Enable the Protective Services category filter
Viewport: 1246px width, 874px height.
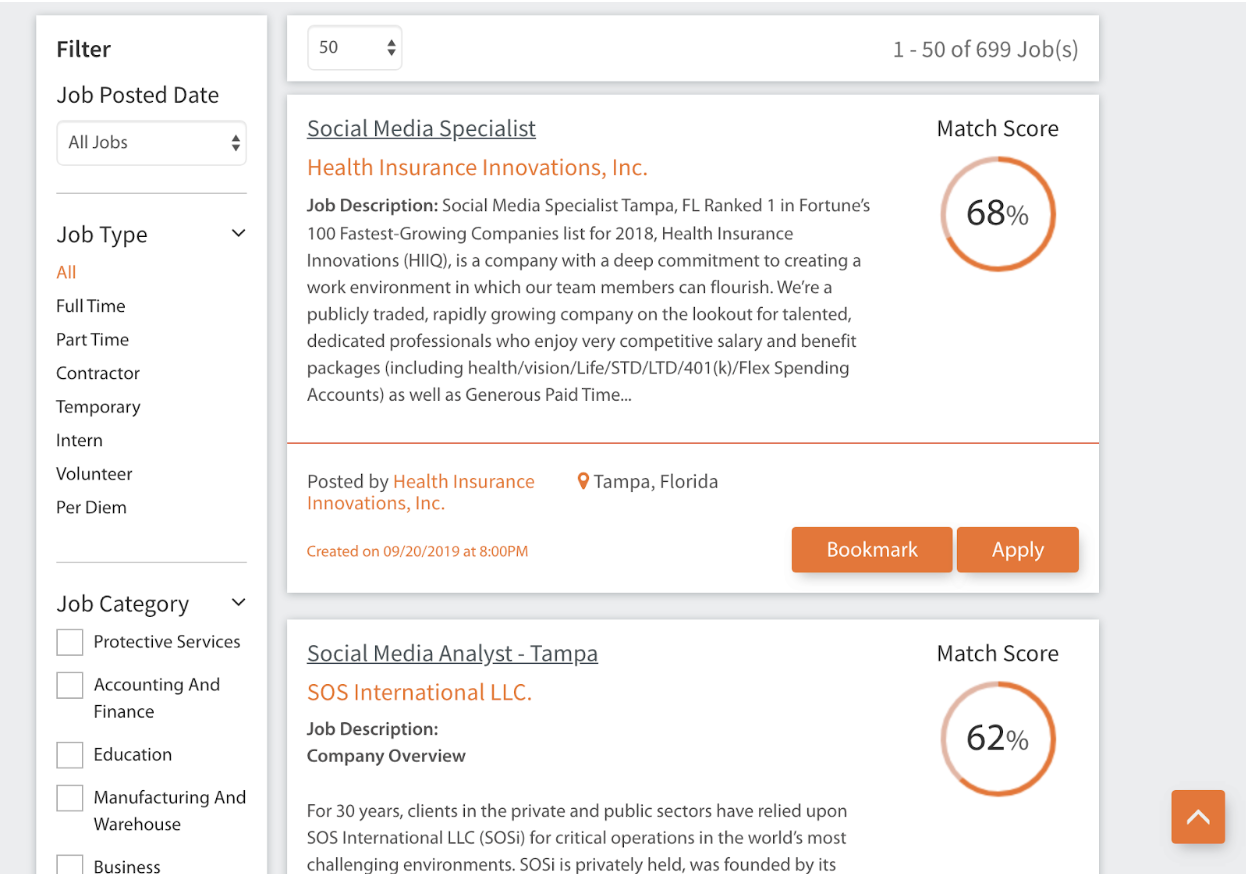coord(69,641)
